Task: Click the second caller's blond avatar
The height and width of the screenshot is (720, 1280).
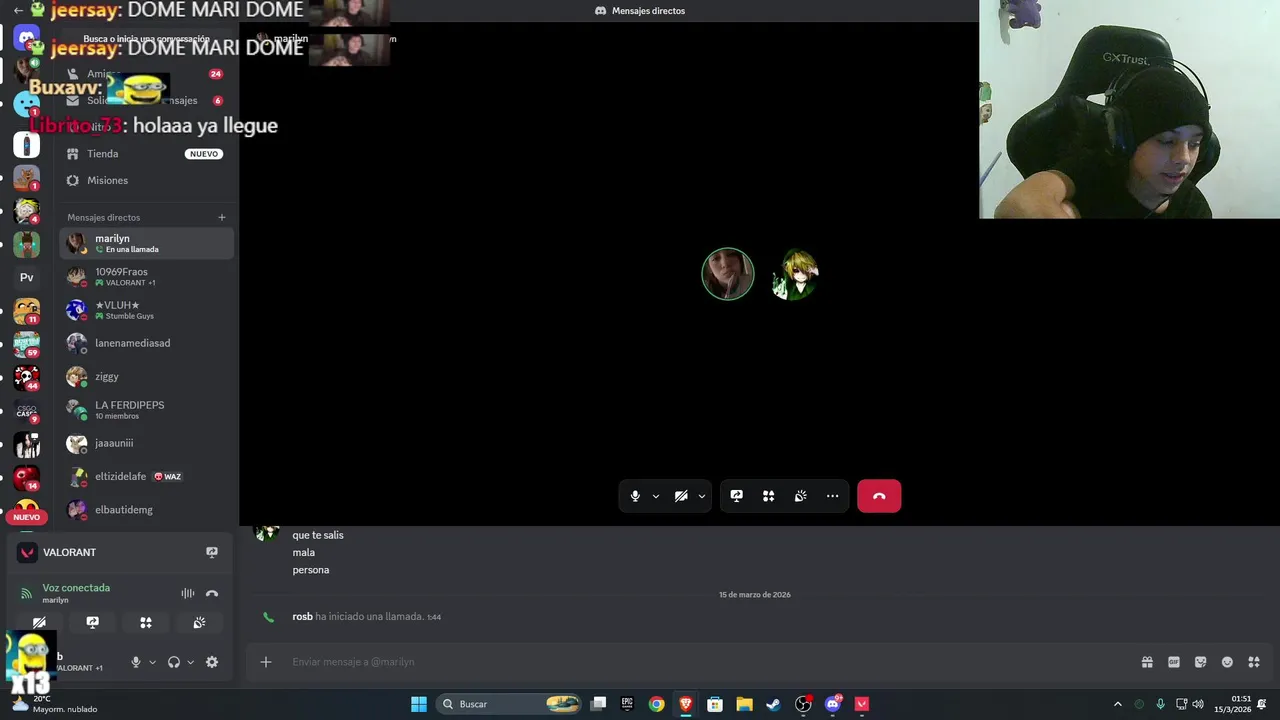Action: (796, 274)
